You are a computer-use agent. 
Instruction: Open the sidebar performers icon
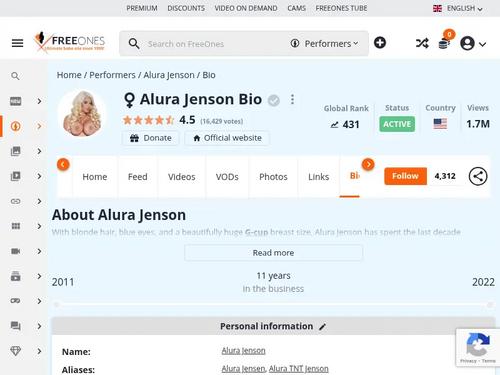[x=16, y=126]
